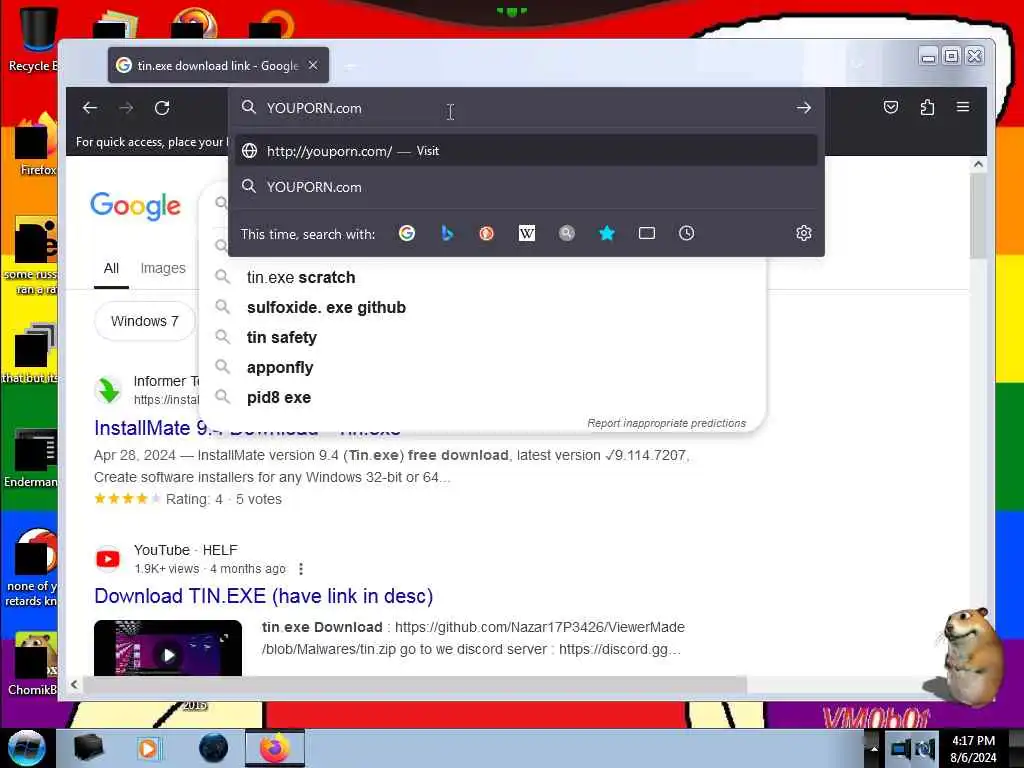Click the address bar go arrow
This screenshot has height=768, width=1024.
804,108
